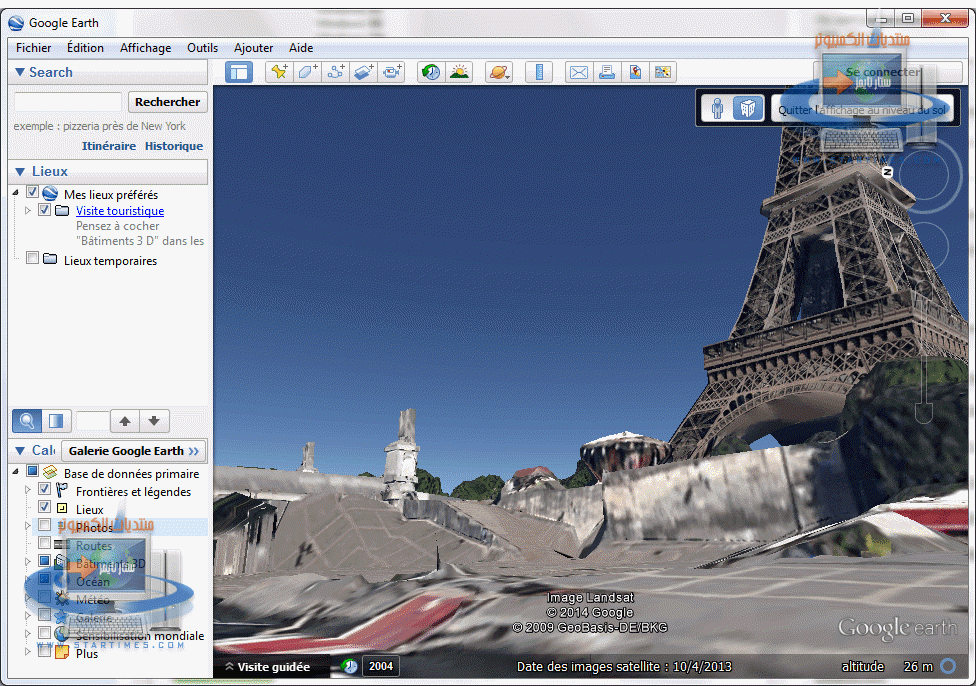Open the Historique link
Image resolution: width=976 pixels, height=686 pixels.
173,146
